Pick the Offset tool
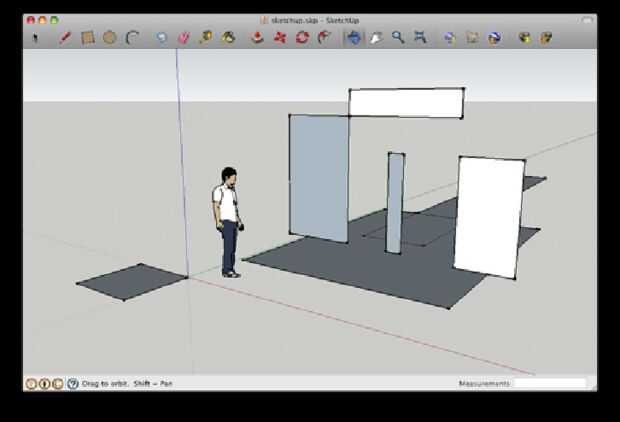Screen dimensions: 620x422 coord(324,38)
